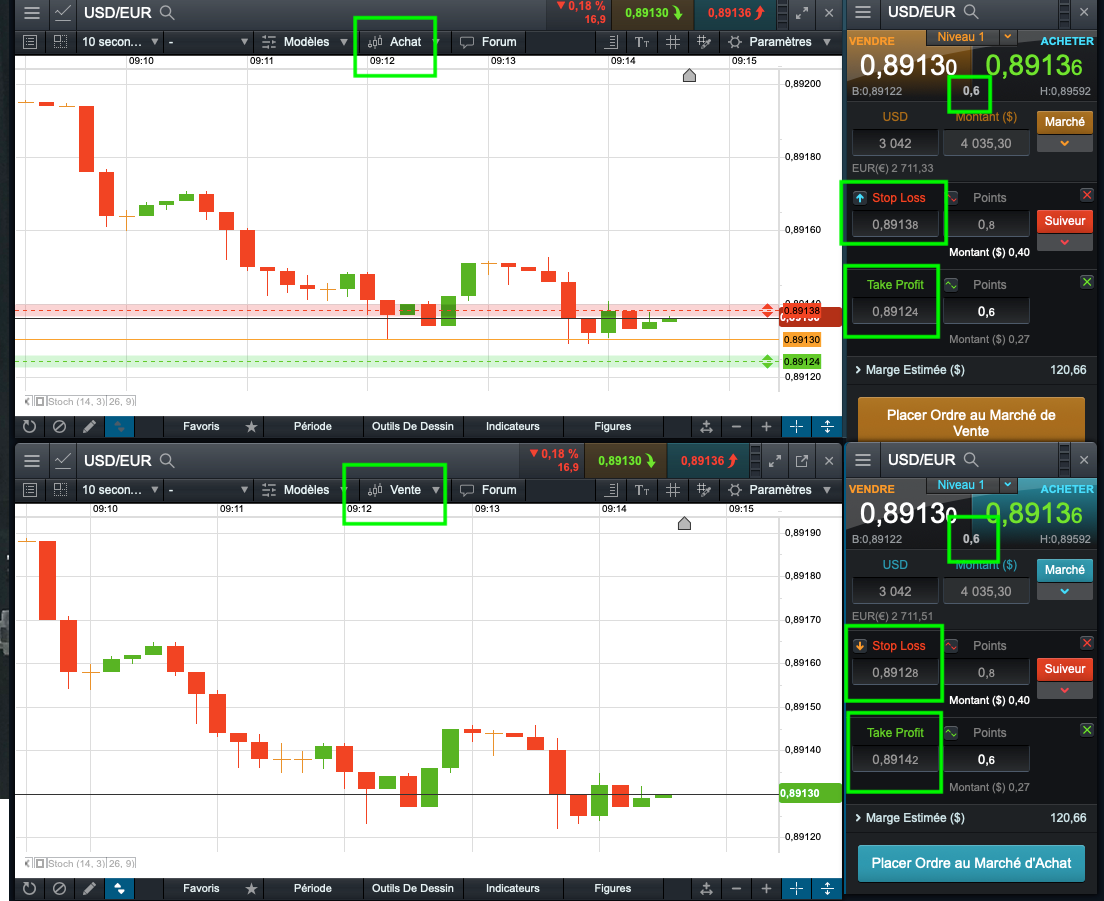Click the refresh icon in bottom chart footer
The width and height of the screenshot is (1104, 901).
(29, 888)
